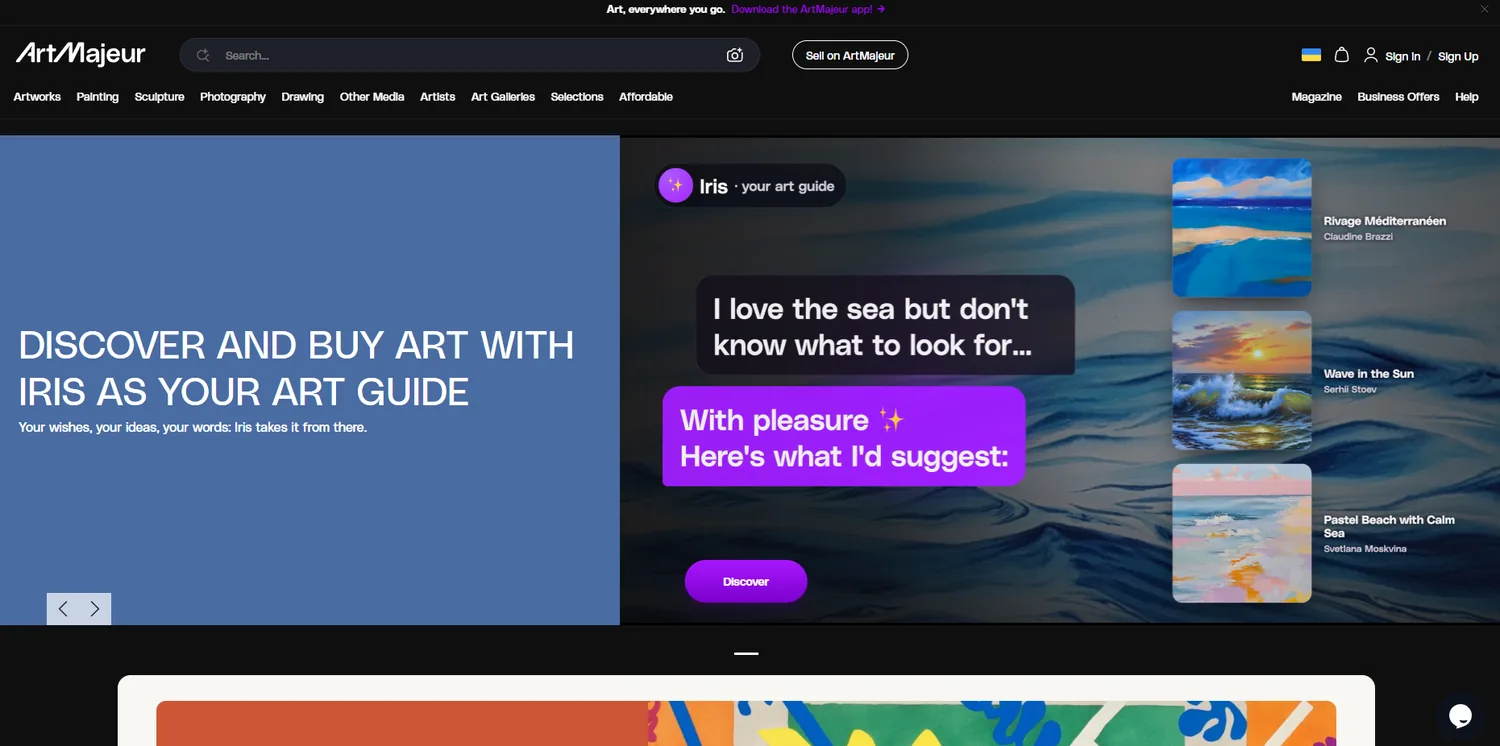Click the ArtMajeur logo
Viewport: 1500px width, 746px height.
click(81, 54)
